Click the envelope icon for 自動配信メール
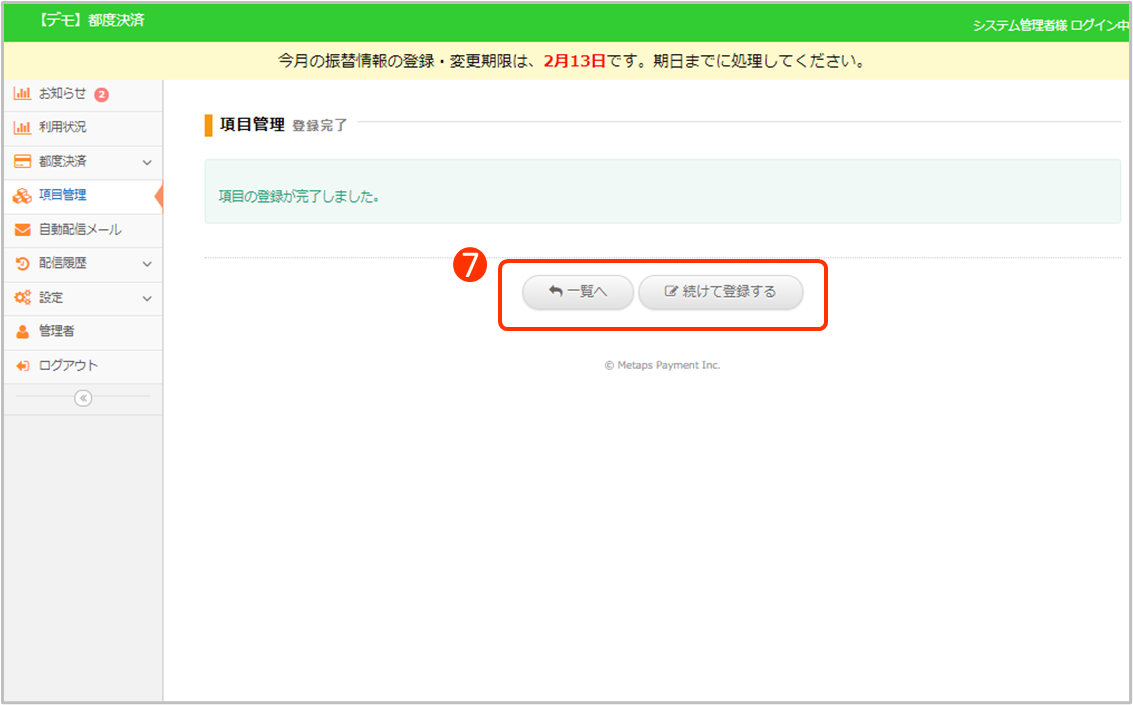Image resolution: width=1133 pixels, height=705 pixels. pyautogui.click(x=22, y=230)
